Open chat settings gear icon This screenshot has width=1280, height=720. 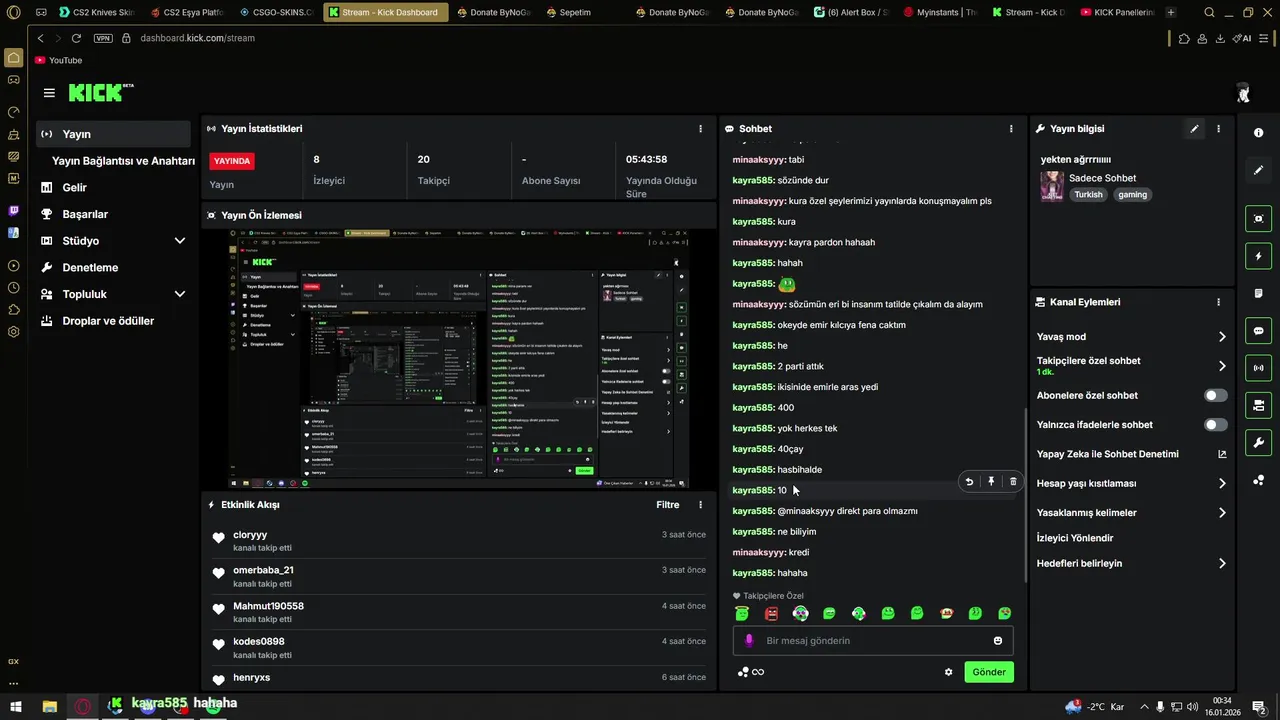948,672
